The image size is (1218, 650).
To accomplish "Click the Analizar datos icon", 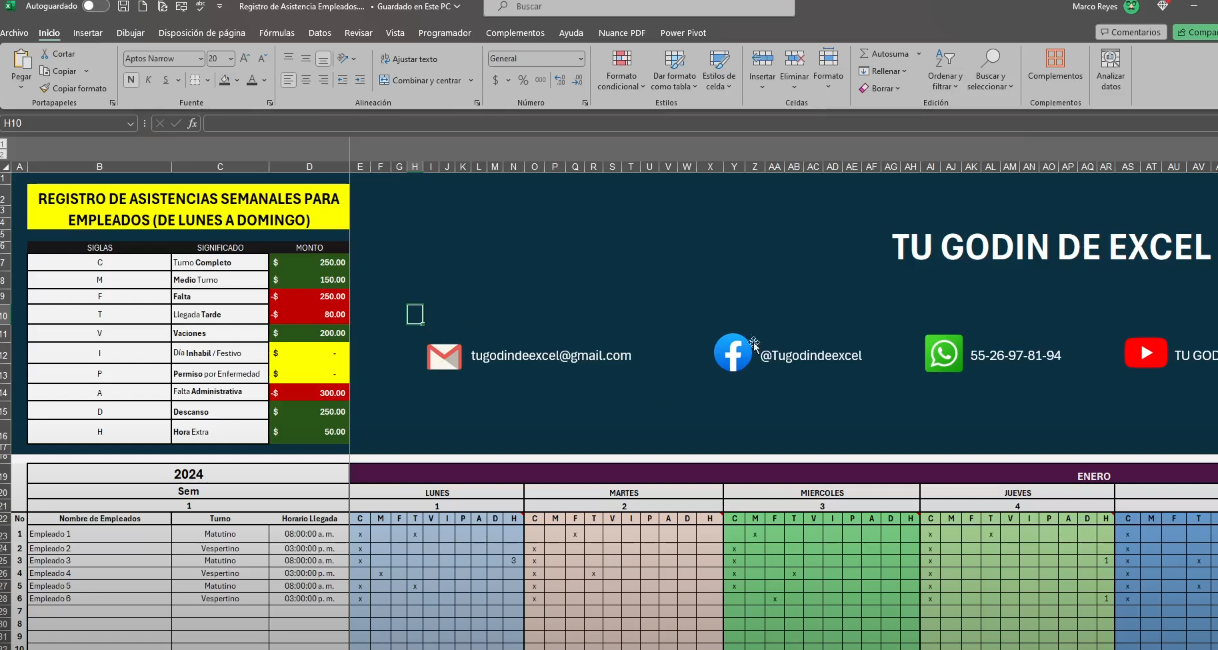I will click(x=1110, y=69).
